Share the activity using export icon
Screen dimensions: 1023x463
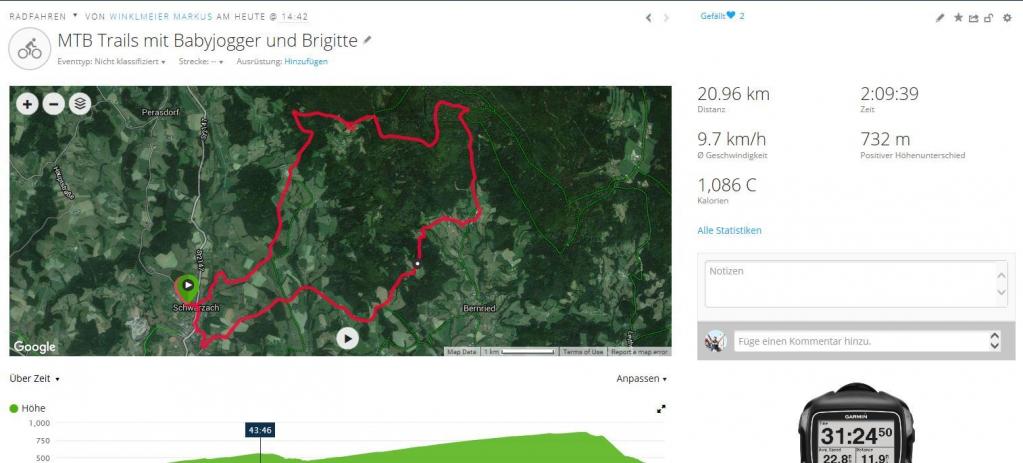click(x=973, y=18)
